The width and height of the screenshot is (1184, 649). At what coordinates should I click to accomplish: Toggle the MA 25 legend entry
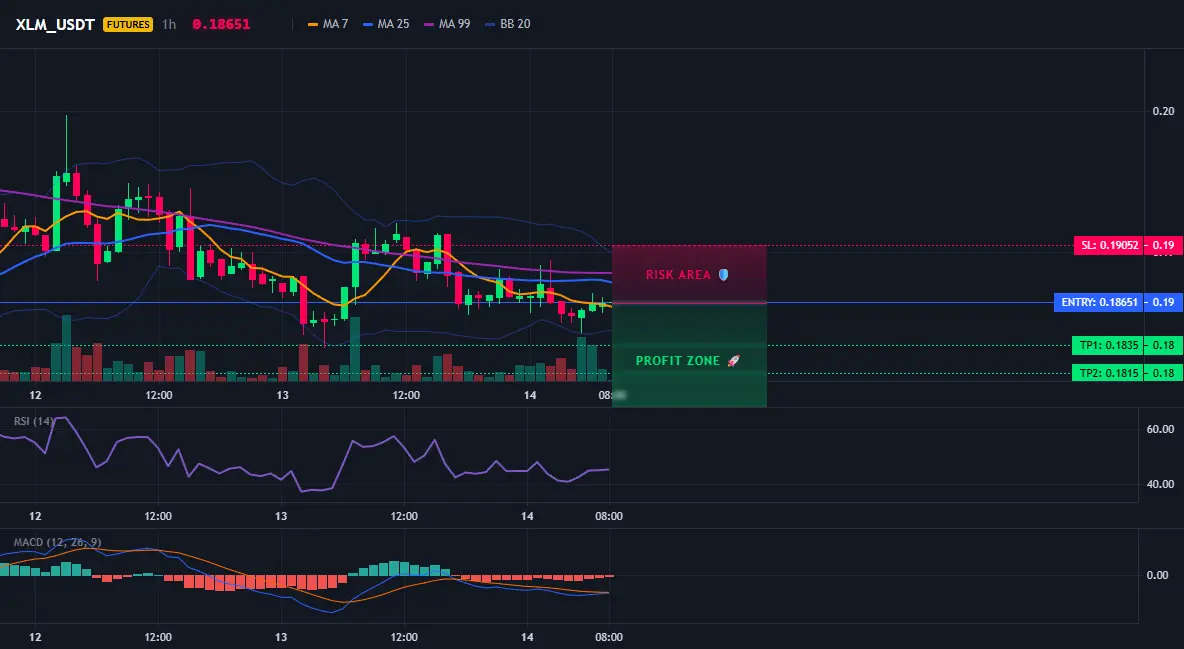pyautogui.click(x=387, y=24)
